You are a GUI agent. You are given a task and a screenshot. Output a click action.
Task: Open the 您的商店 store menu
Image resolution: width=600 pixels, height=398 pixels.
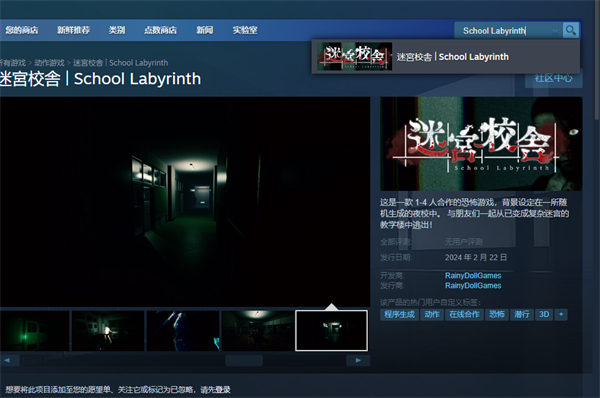[x=22, y=30]
